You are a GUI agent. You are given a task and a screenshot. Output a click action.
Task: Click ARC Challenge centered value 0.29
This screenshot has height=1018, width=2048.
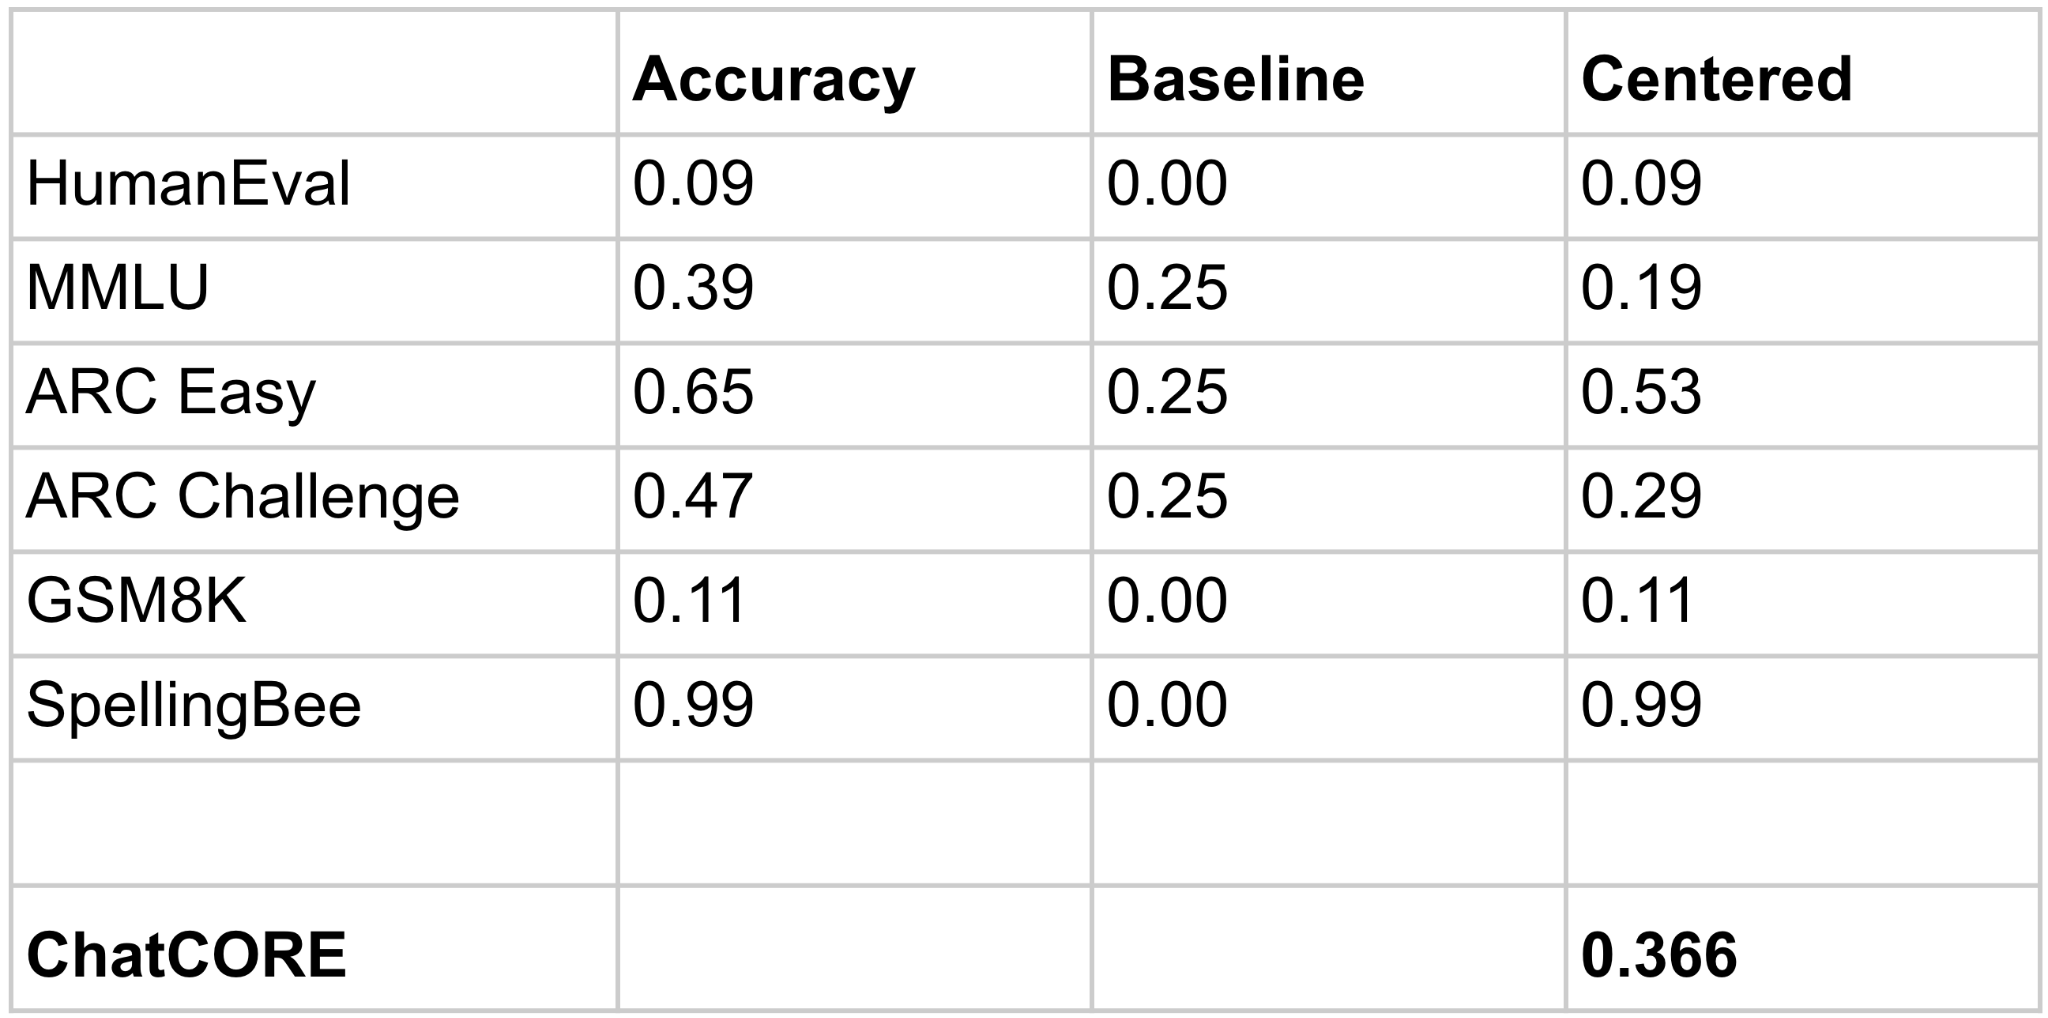[x=1641, y=497]
